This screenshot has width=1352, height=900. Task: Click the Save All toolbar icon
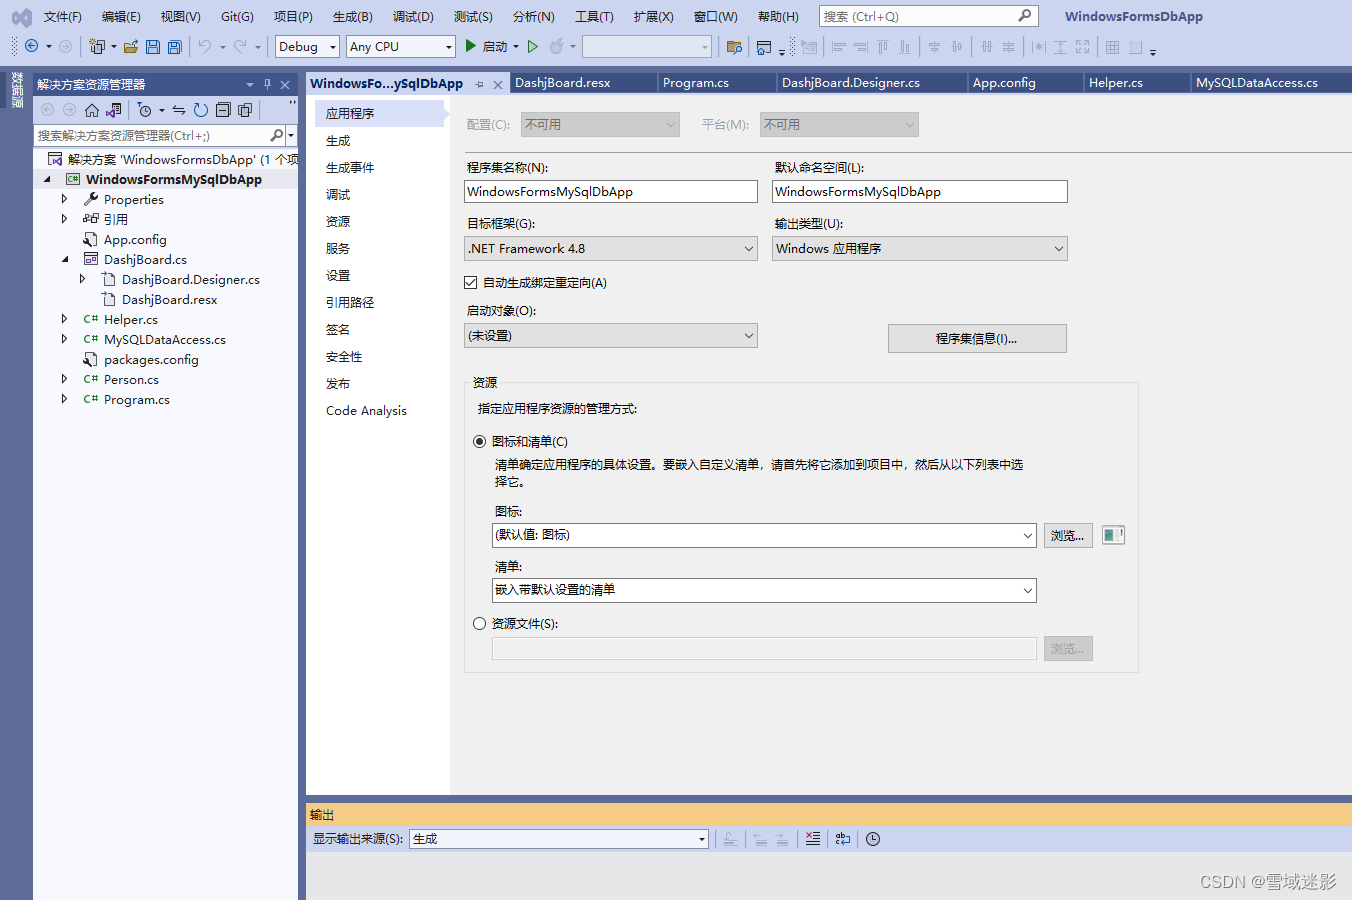point(174,46)
